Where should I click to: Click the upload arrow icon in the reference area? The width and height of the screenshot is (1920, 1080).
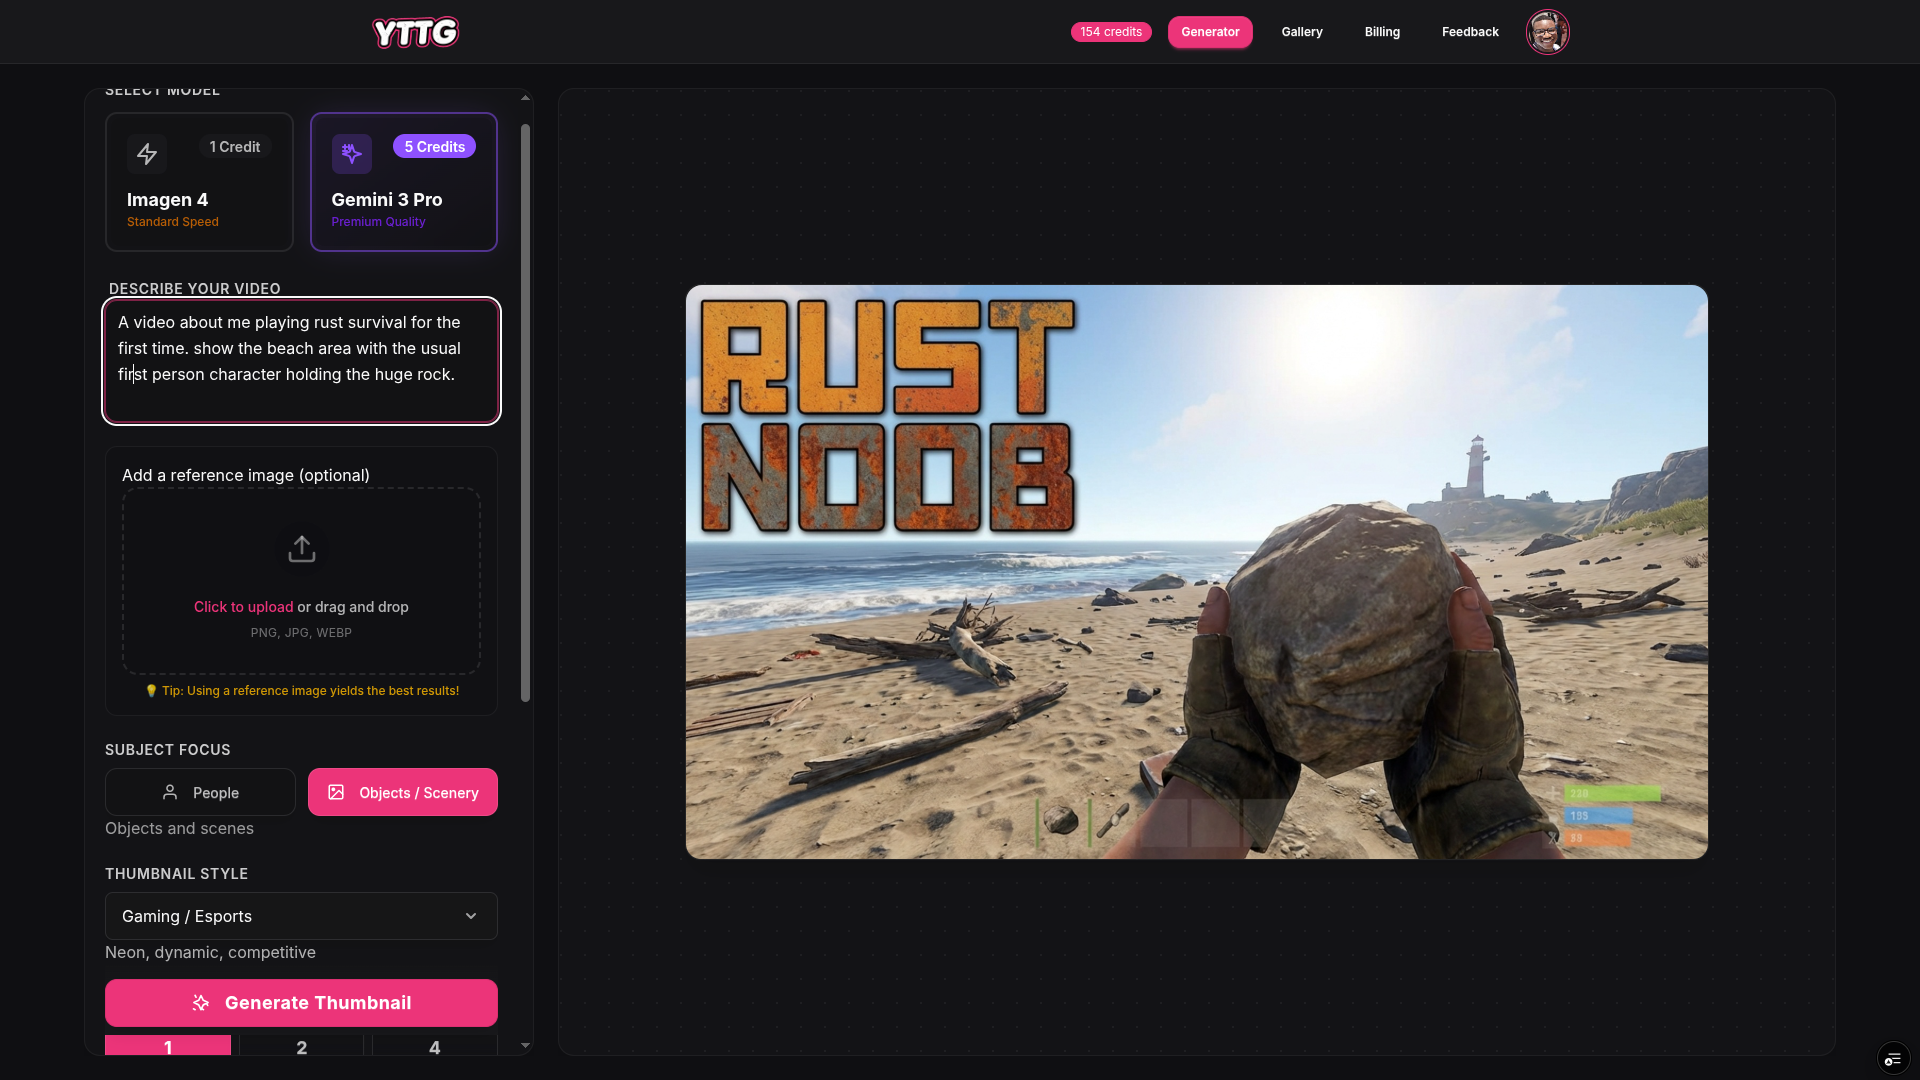(301, 549)
